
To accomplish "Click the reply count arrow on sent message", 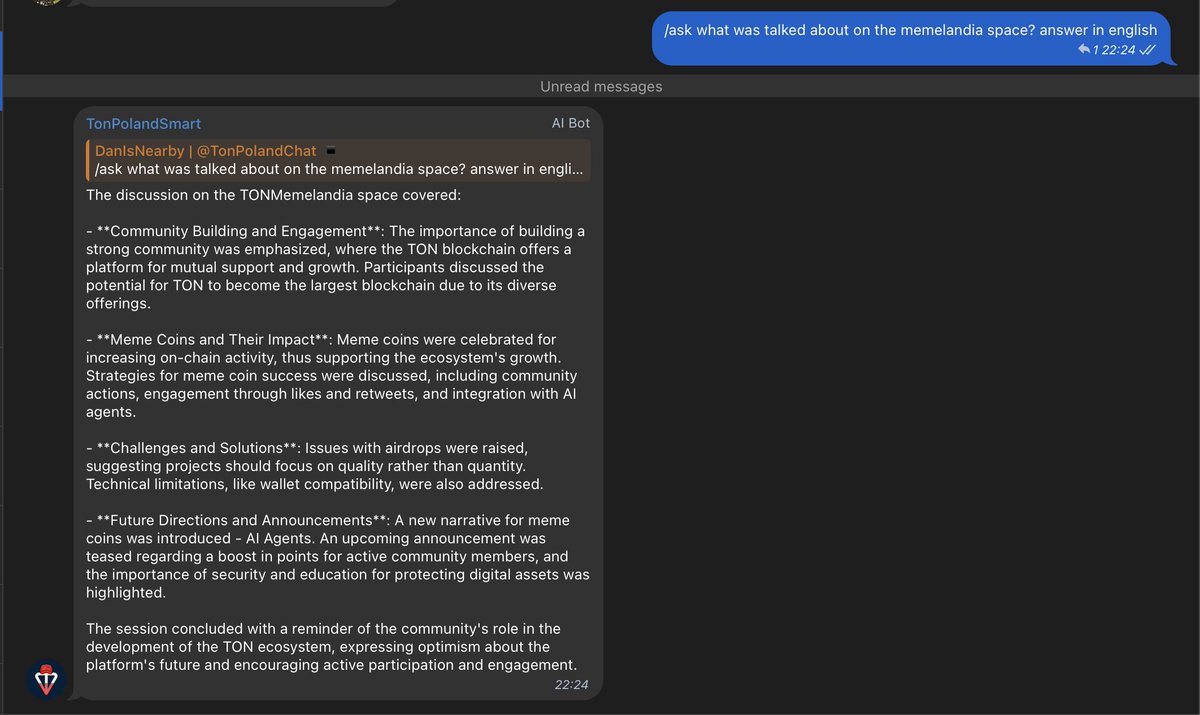I will click(1084, 49).
